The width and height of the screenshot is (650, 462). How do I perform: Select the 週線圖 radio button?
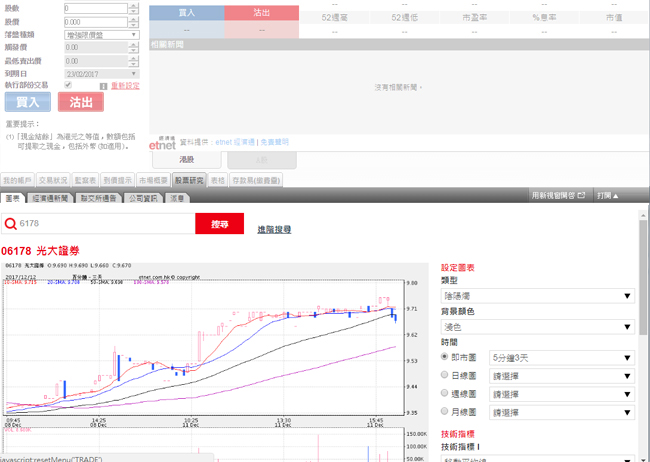coord(444,393)
